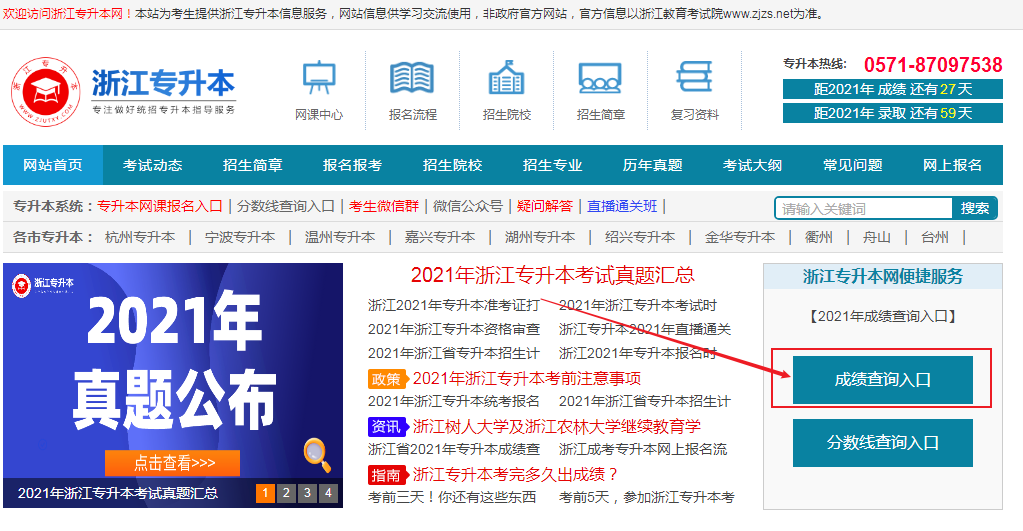
Task: Click the 招生简章 icon
Action: [600, 79]
